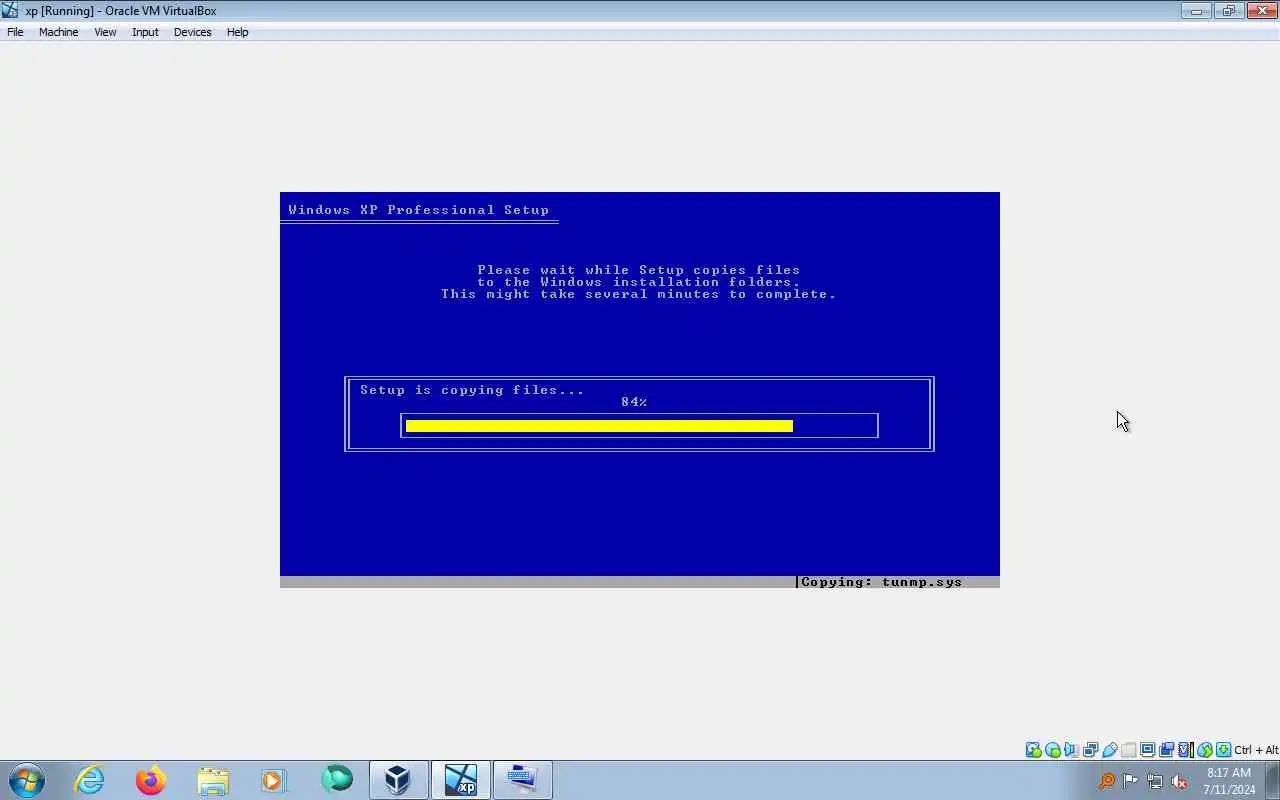Open the Machine menu

[58, 32]
